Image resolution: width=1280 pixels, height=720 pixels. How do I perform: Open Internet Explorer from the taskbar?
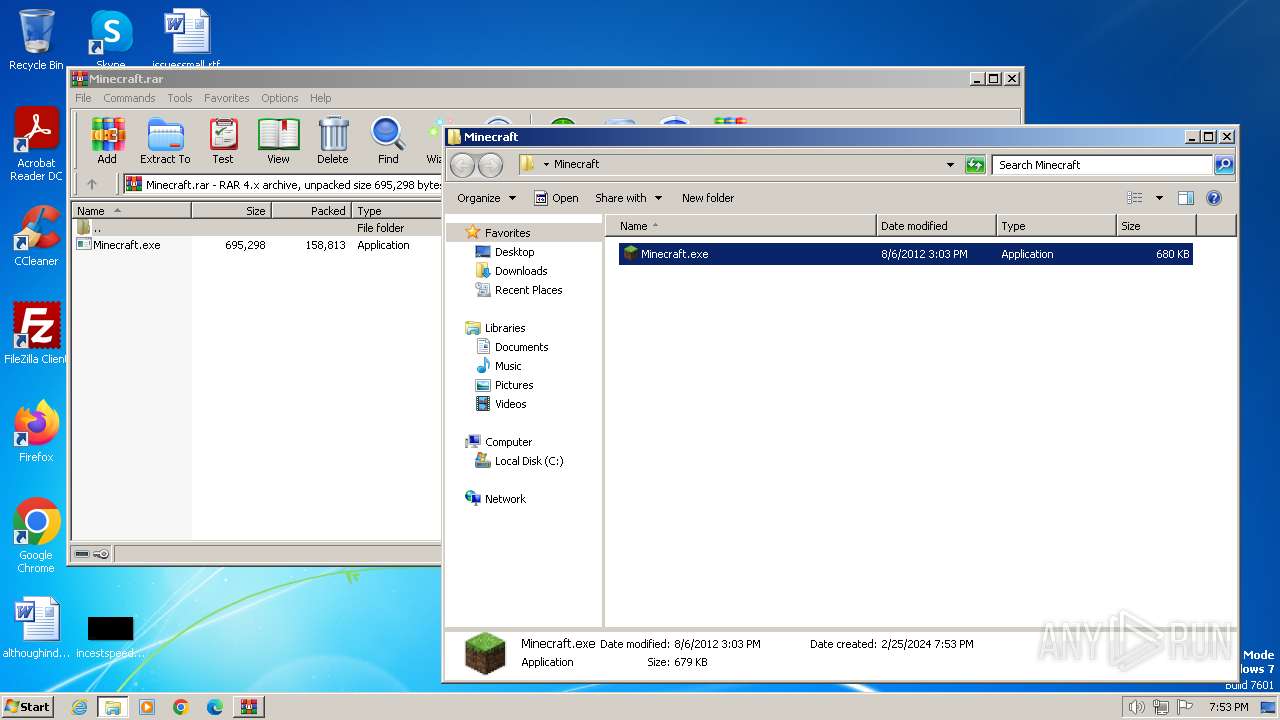(x=79, y=707)
